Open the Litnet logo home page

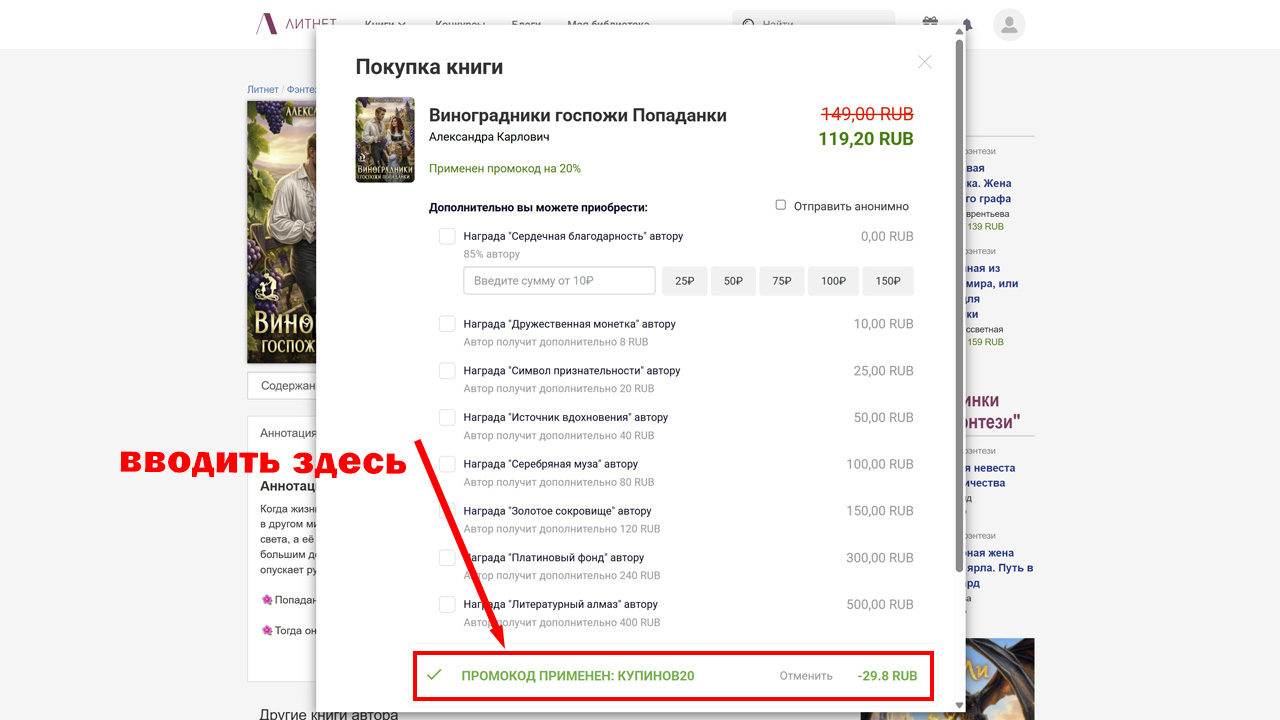click(296, 24)
